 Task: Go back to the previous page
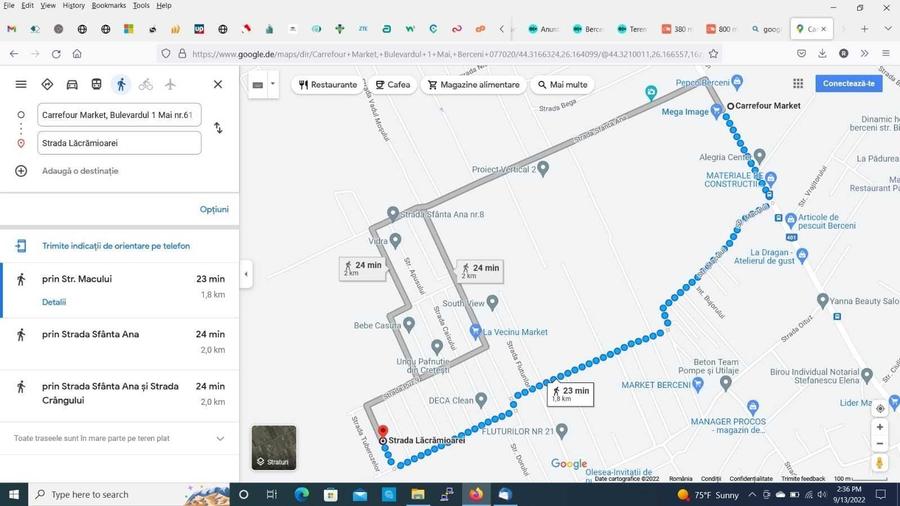14,53
